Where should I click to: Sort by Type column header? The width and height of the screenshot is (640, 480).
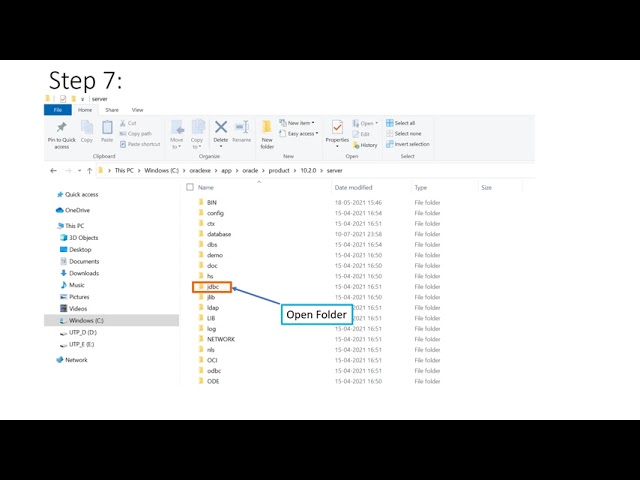click(x=421, y=187)
